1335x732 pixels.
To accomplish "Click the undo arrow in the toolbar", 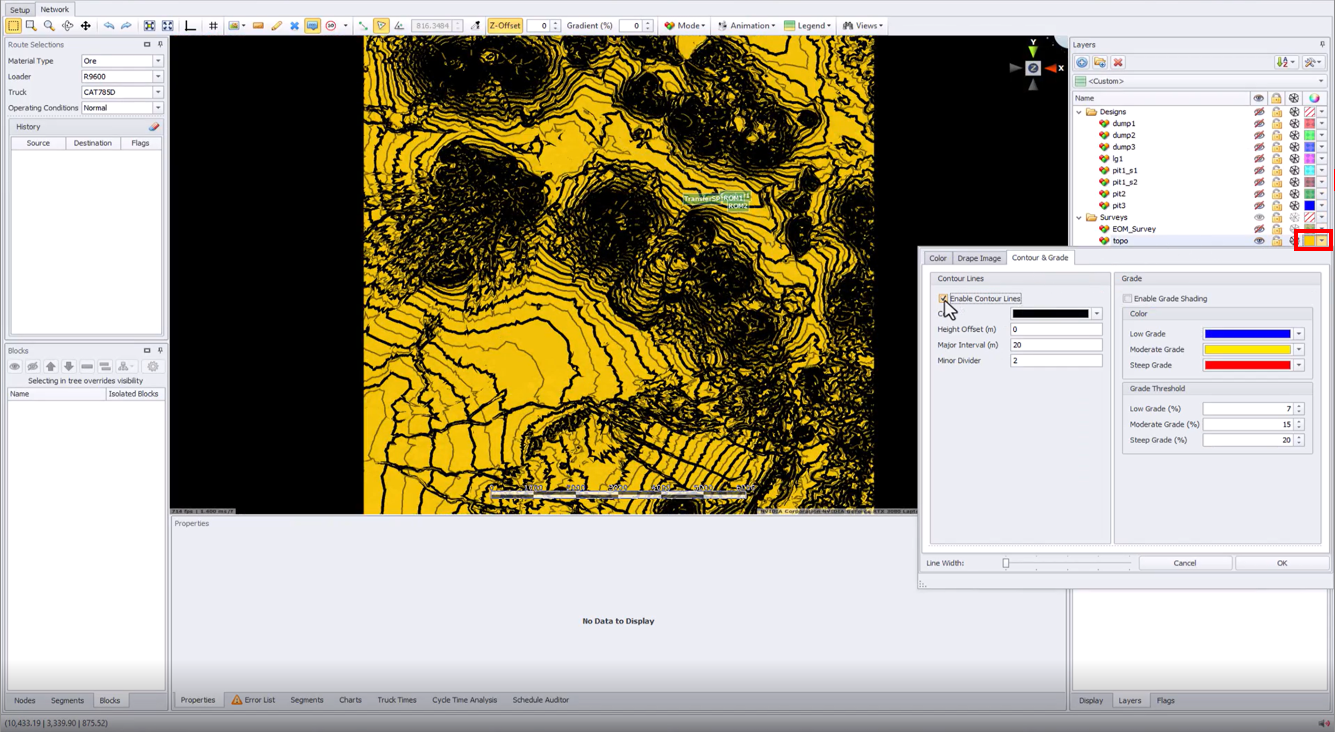I will tap(109, 26).
